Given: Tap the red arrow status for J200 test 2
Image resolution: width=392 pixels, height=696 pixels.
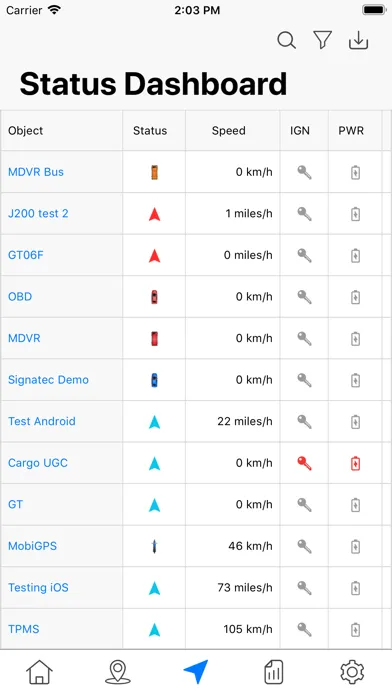Looking at the screenshot, I should pos(154,214).
